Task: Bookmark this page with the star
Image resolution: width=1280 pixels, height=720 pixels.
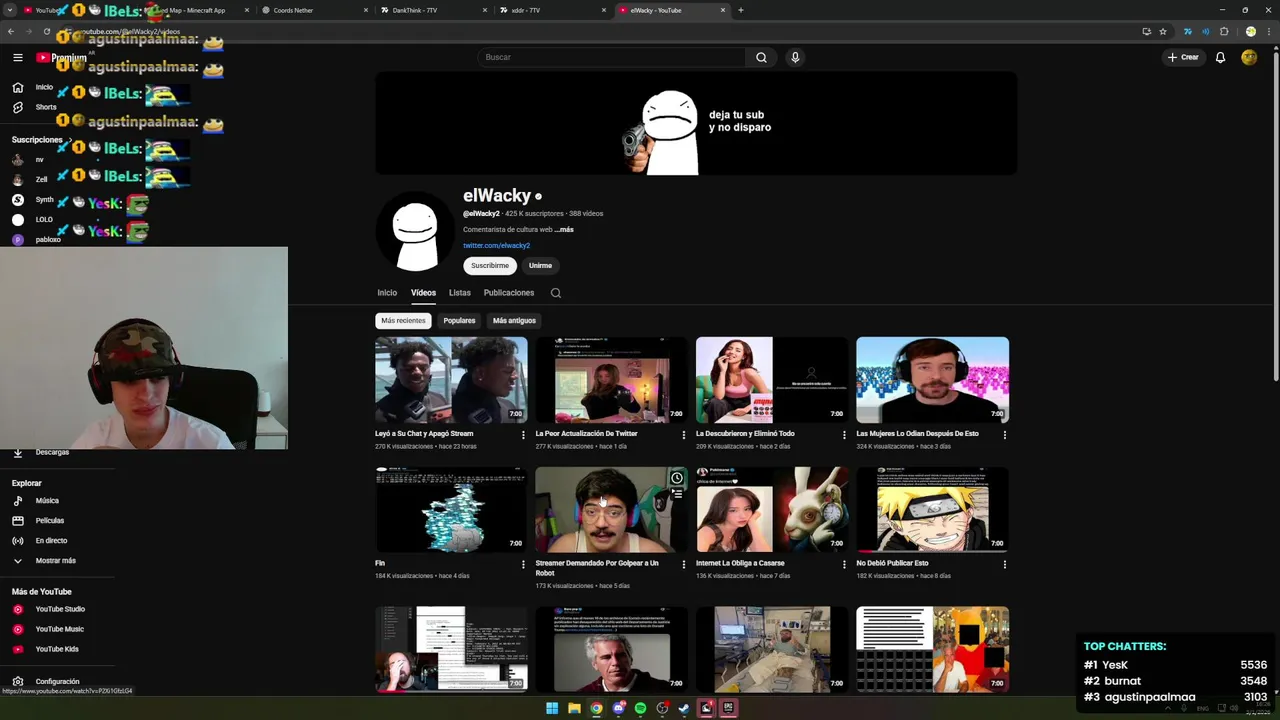Action: click(1163, 31)
